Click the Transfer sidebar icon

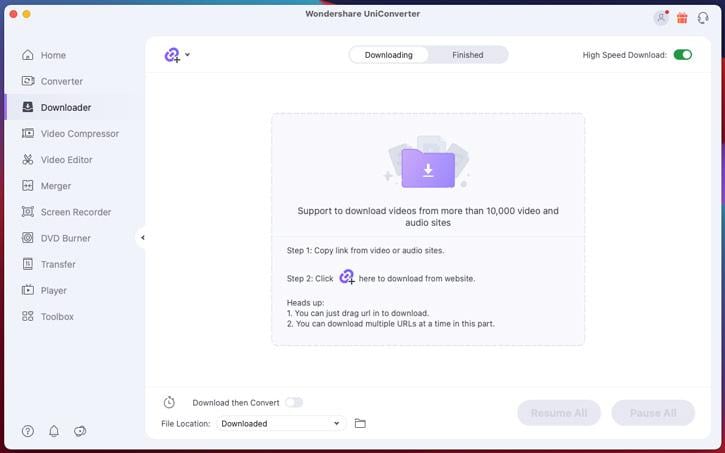[28, 264]
